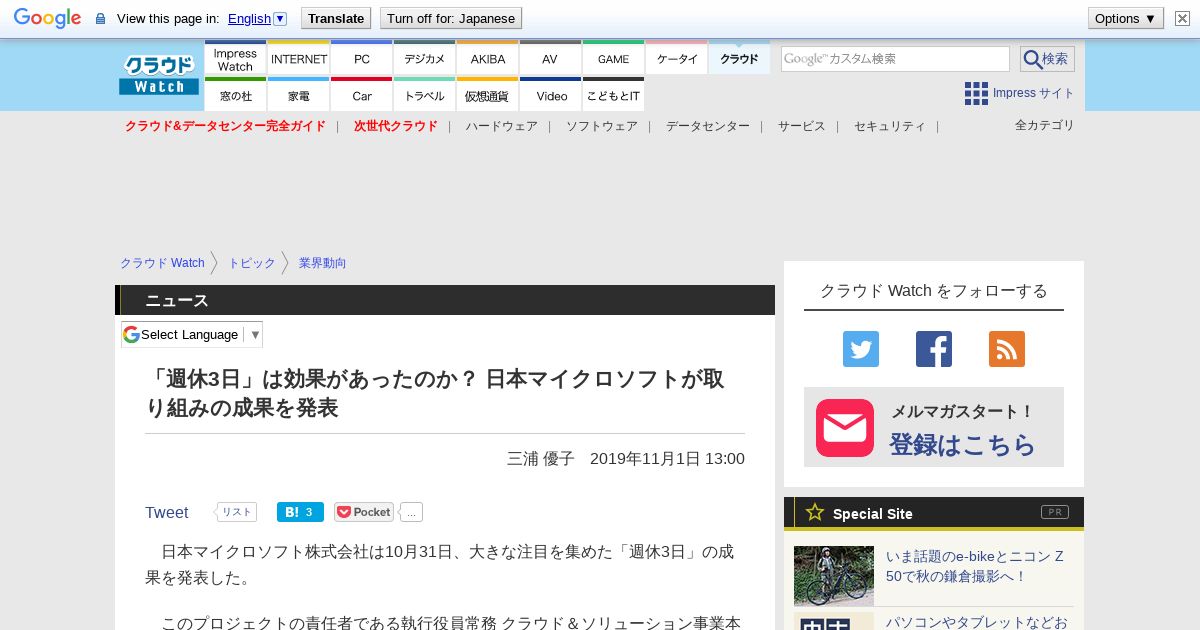1200x630 pixels.
Task: Click the 検索 search button
Action: pyautogui.click(x=1047, y=59)
